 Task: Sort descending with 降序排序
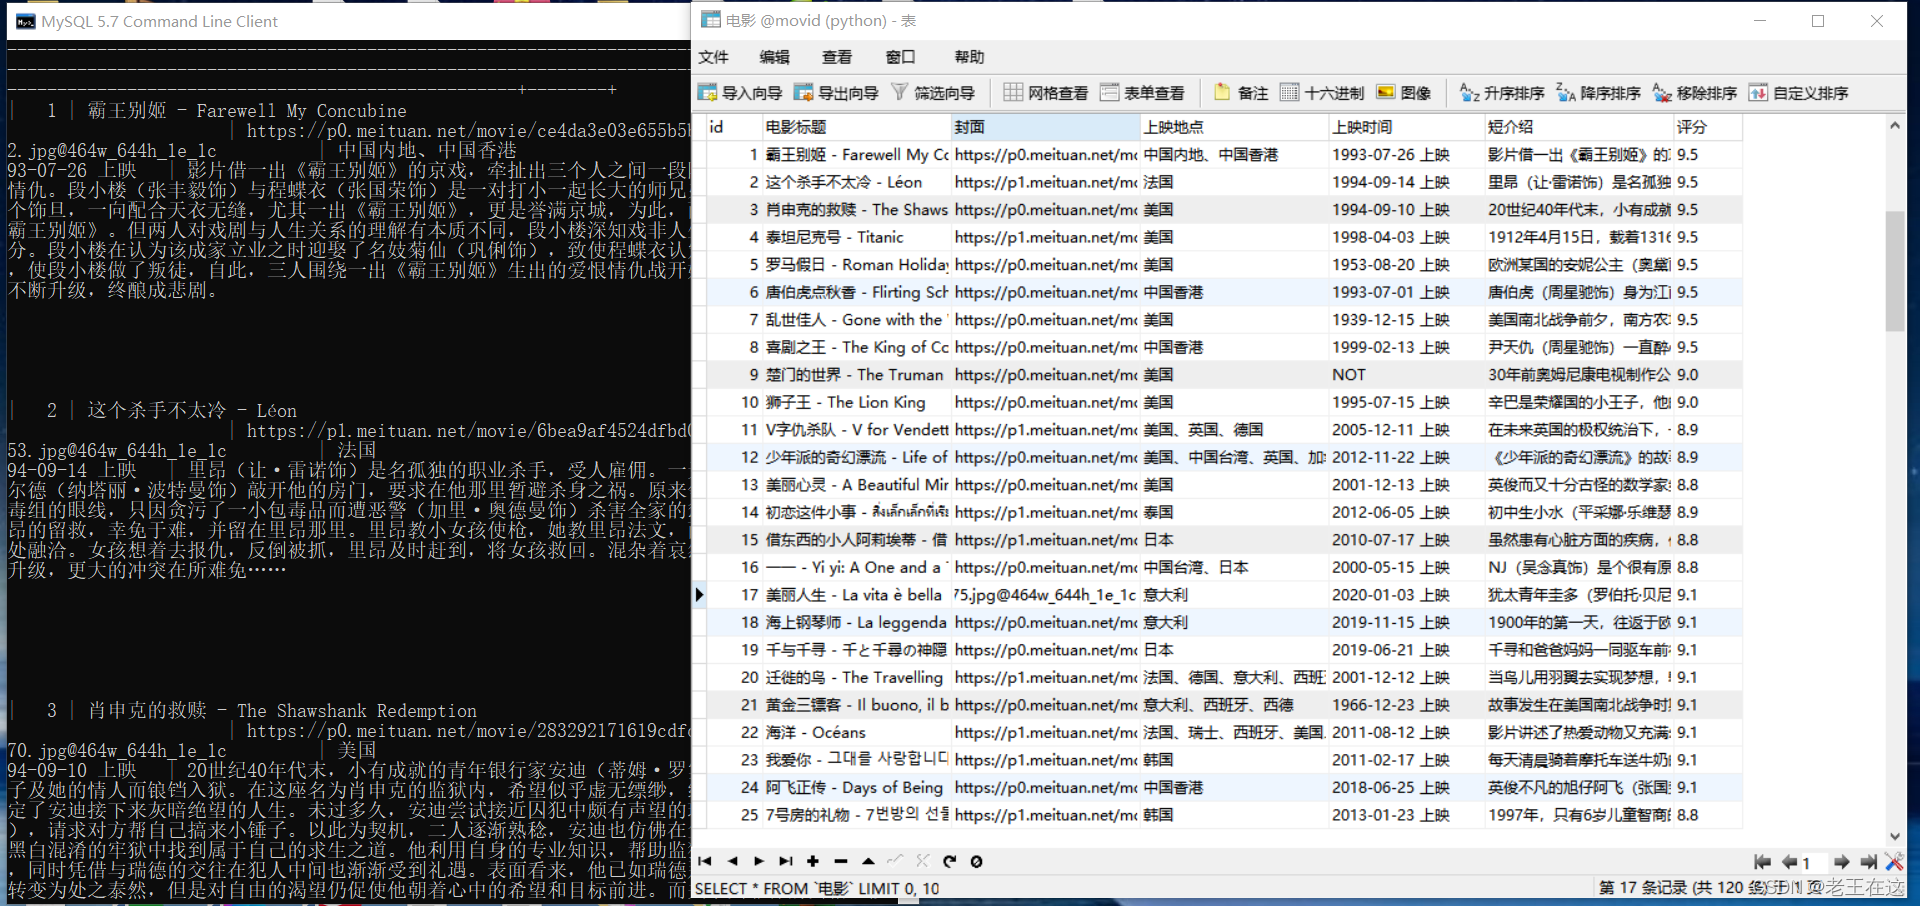click(x=1598, y=93)
